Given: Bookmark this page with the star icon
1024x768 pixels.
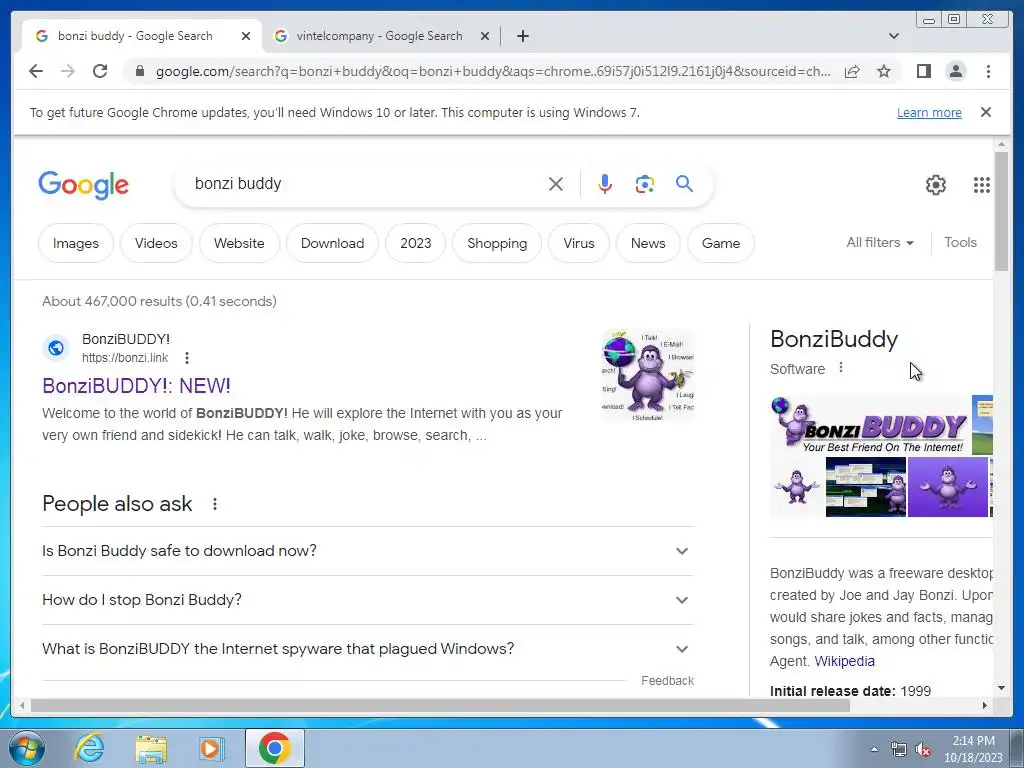Looking at the screenshot, I should point(884,71).
